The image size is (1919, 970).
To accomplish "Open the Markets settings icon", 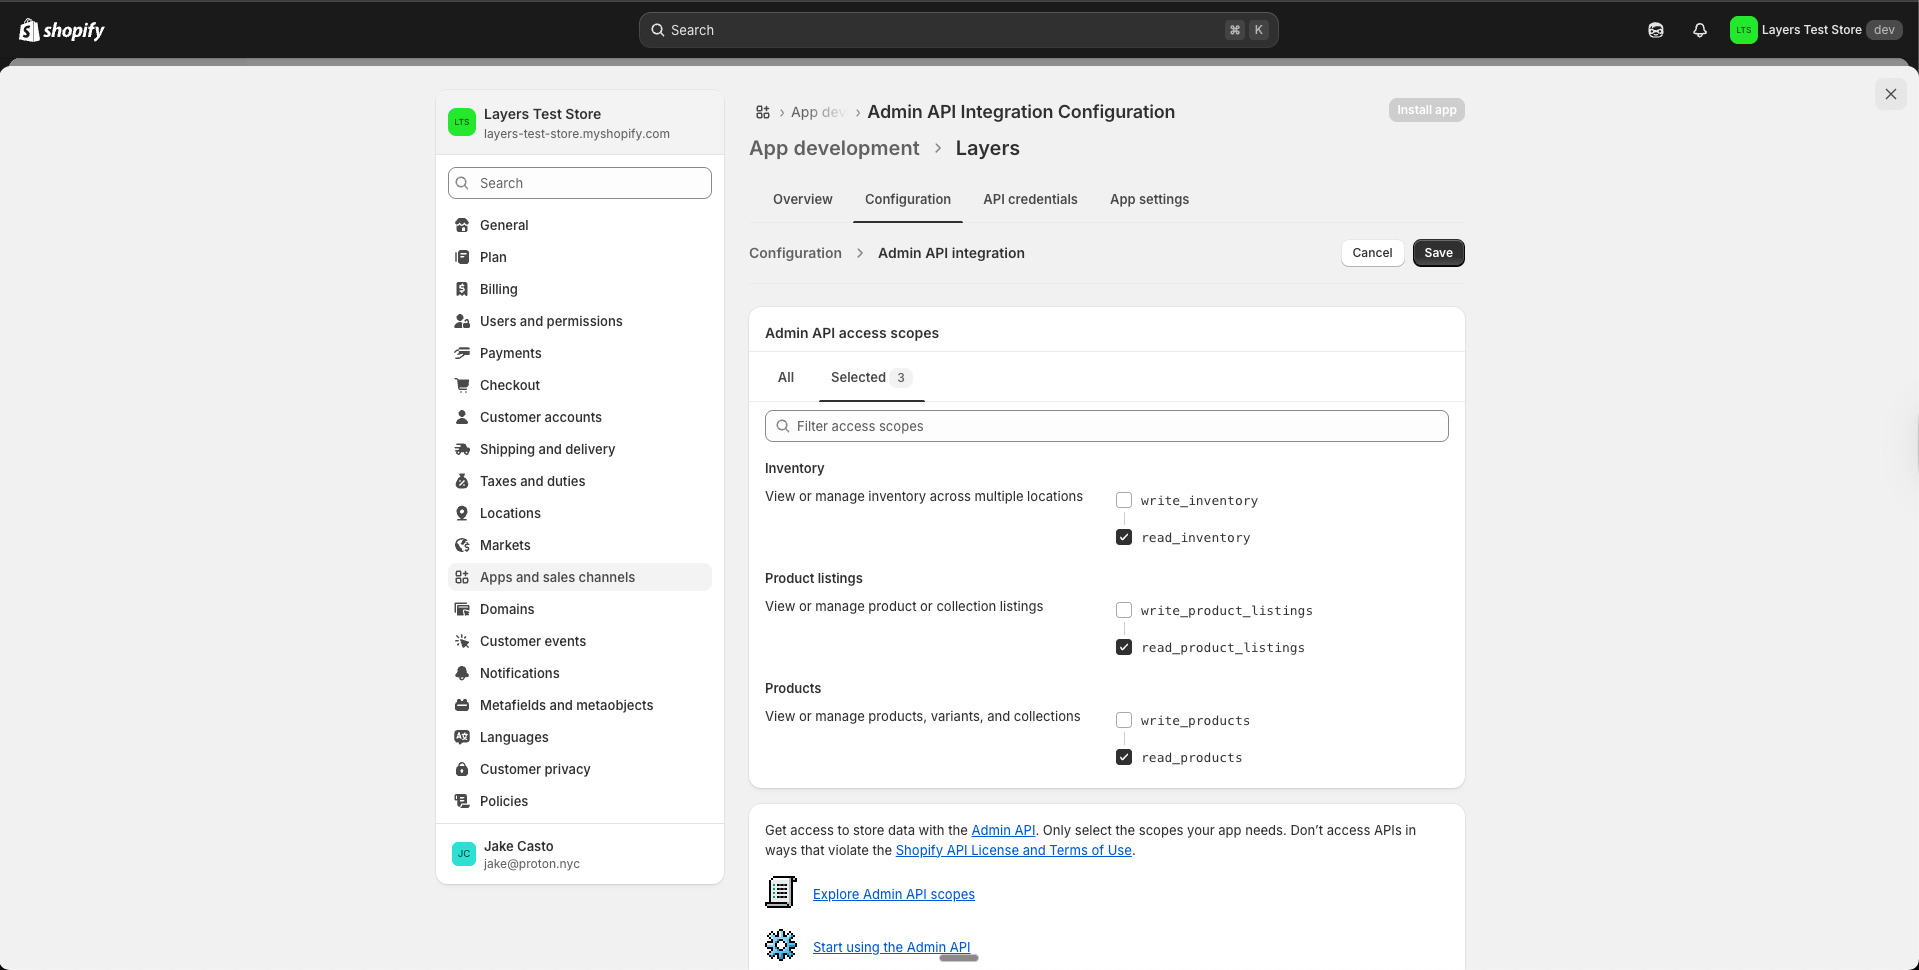I will (x=461, y=545).
